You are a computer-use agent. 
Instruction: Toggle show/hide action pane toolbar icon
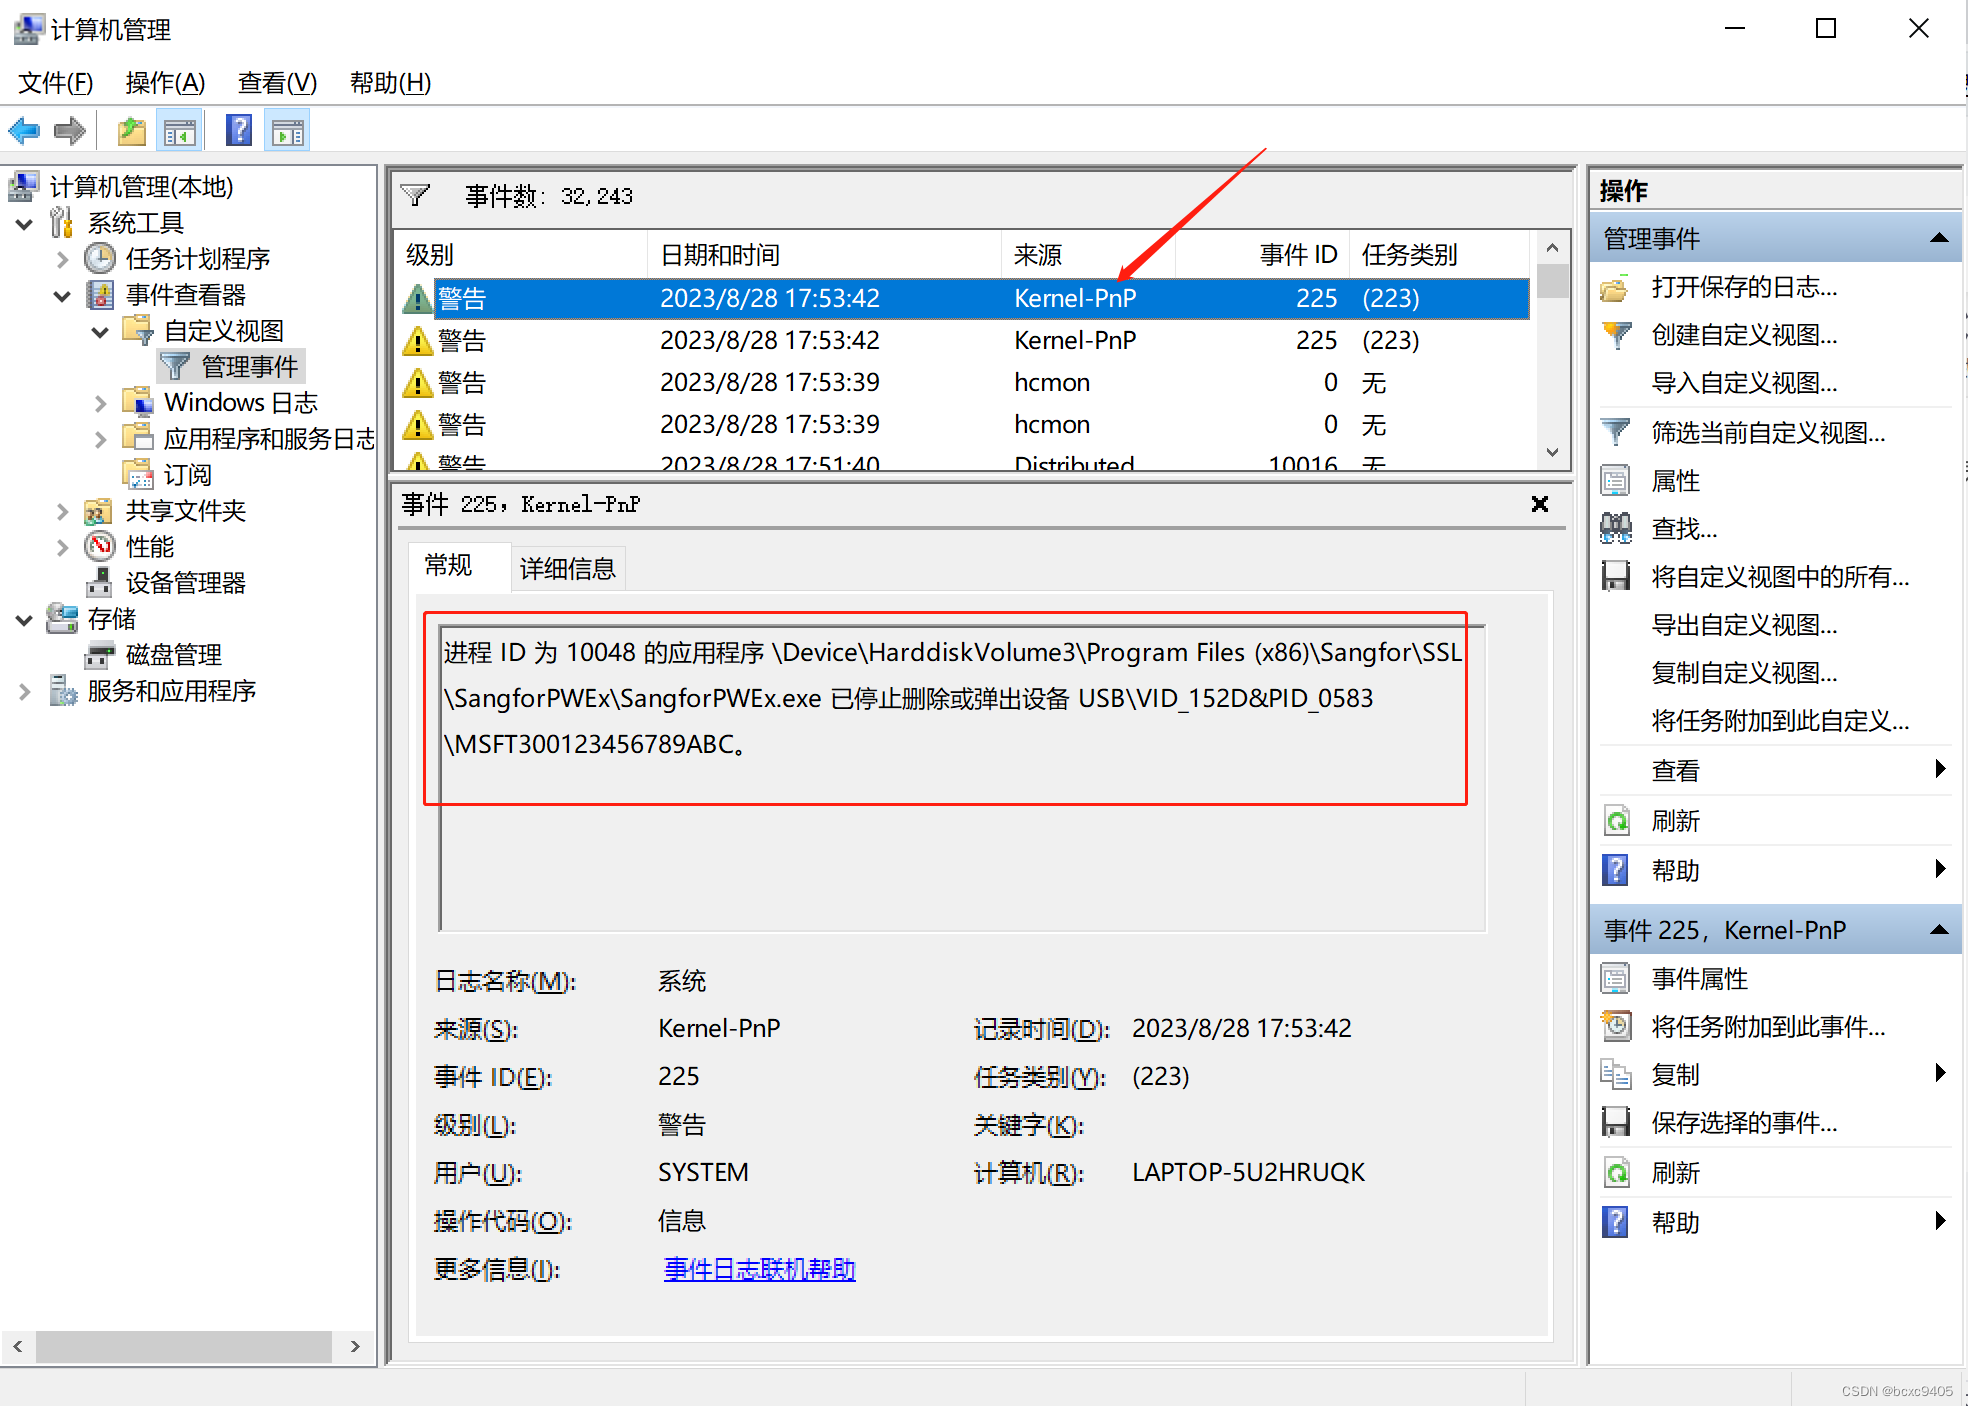pyautogui.click(x=288, y=131)
